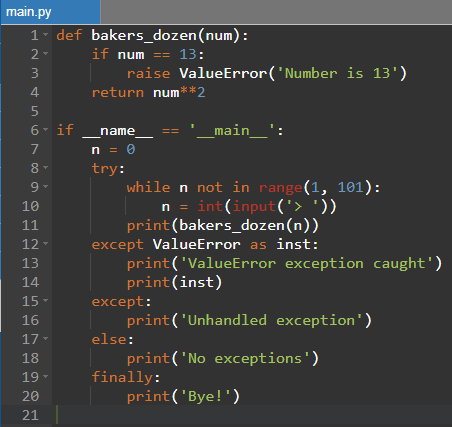The height and width of the screenshot is (427, 452).
Task: Click 'bakers_dozen(n)' inside the print call
Action: [x=245, y=225]
